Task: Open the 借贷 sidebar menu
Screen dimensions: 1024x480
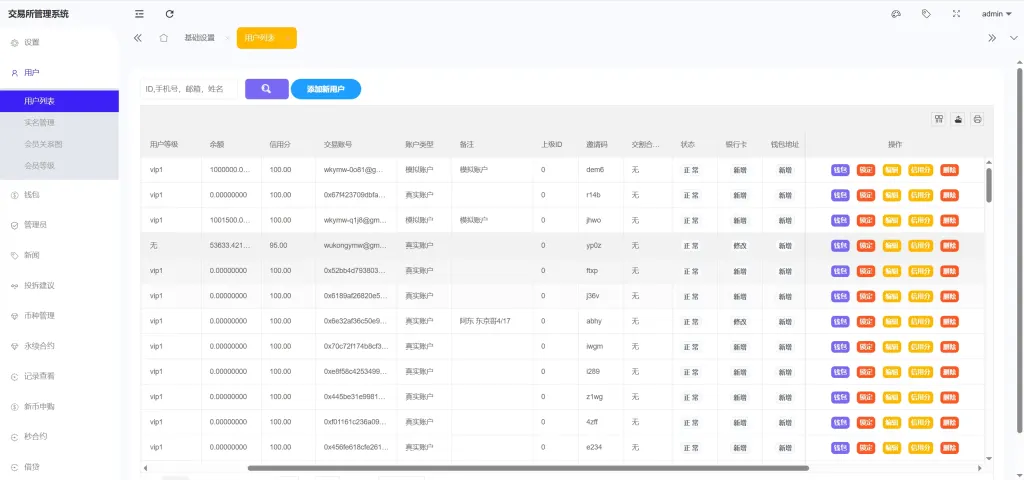Action: pyautogui.click(x=59, y=467)
